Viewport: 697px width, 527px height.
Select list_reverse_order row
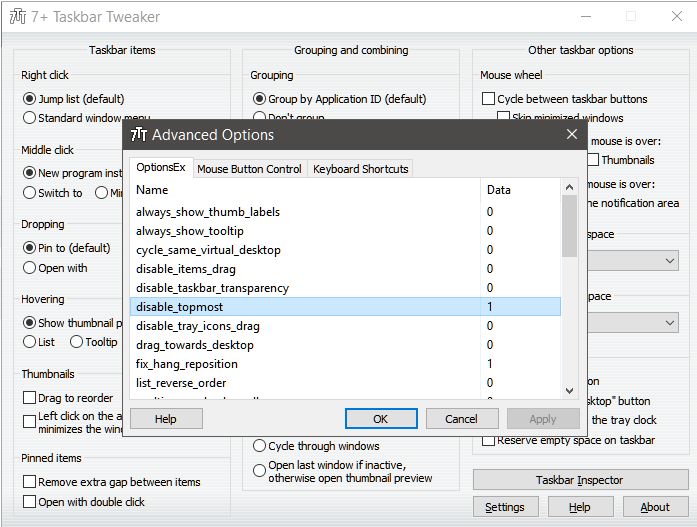345,383
